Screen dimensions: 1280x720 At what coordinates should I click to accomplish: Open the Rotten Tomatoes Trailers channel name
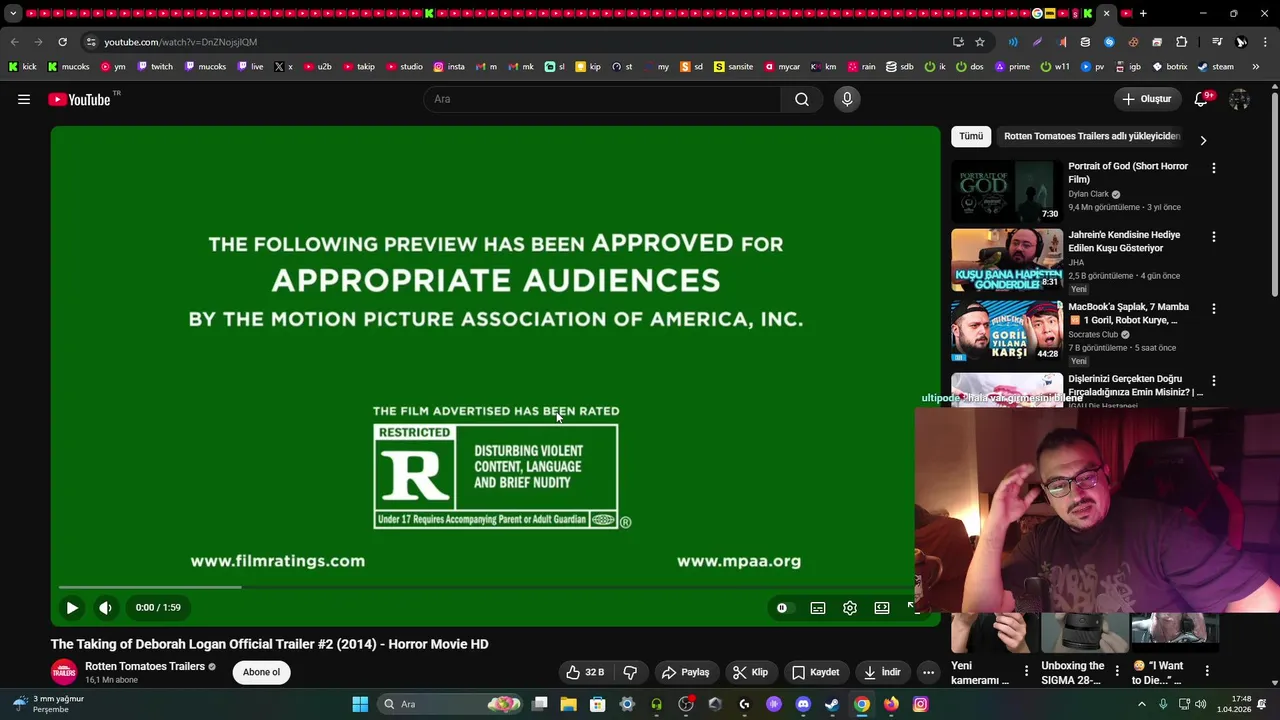145,666
